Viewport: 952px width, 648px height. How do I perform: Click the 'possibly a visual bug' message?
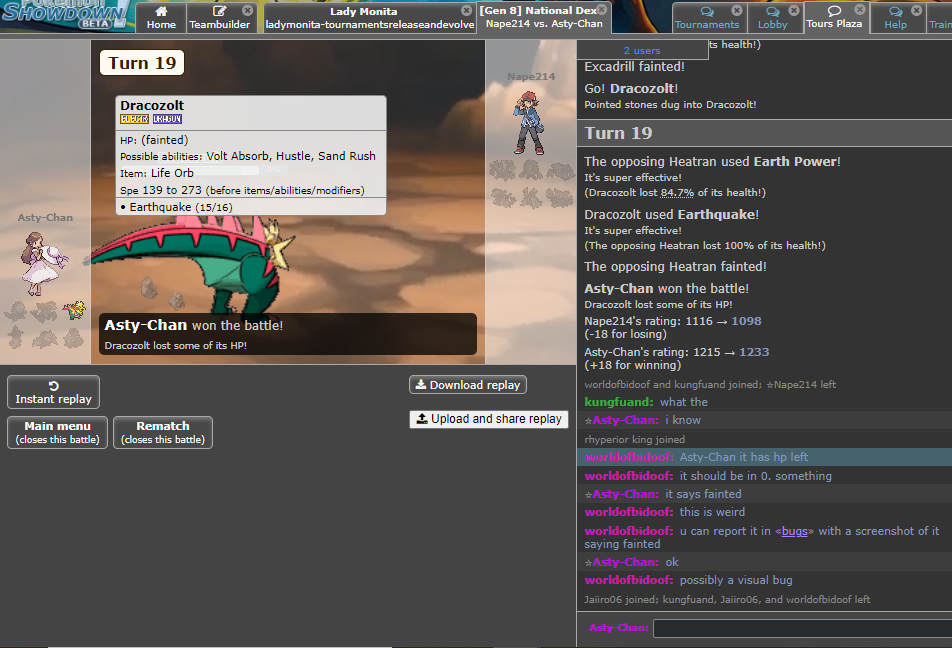click(736, 581)
